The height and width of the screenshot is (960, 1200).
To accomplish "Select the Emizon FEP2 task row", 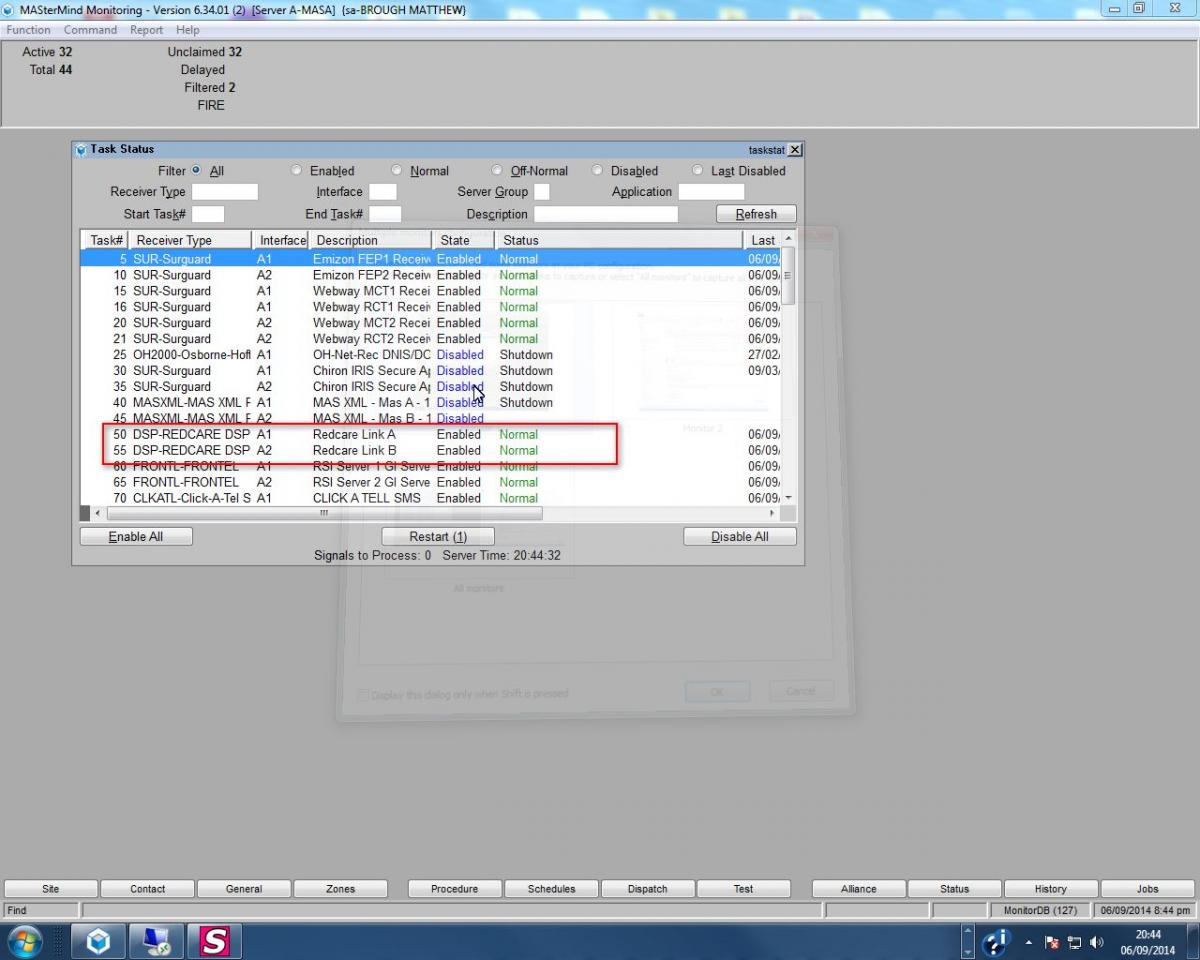I will tap(431, 275).
